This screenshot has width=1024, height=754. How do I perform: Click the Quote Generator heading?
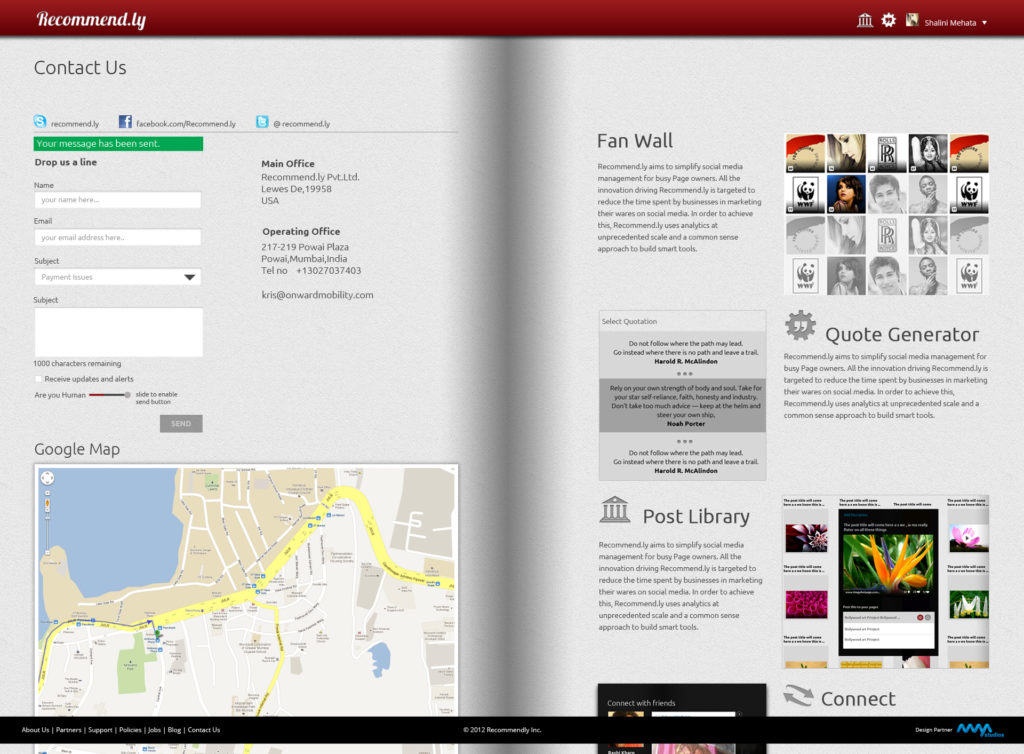902,334
